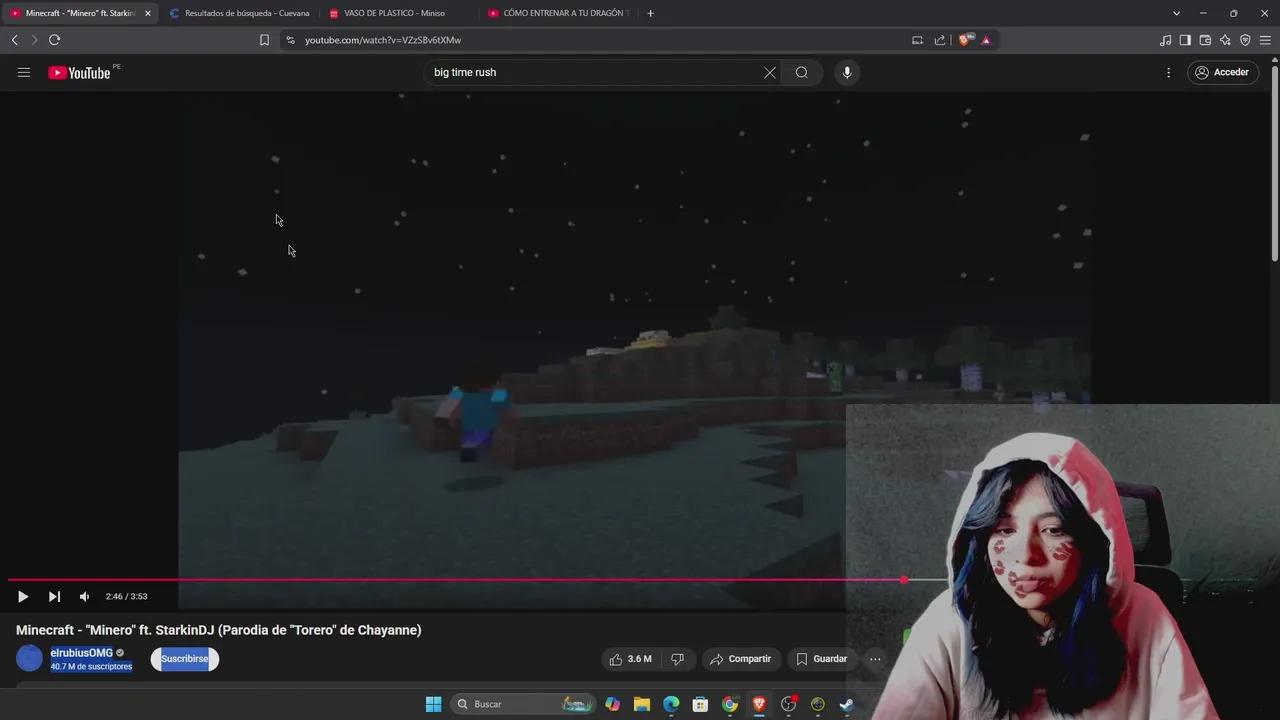Viewport: 1280px width, 720px height.
Task: Open Brave Rewards triangle icon
Action: (x=986, y=40)
